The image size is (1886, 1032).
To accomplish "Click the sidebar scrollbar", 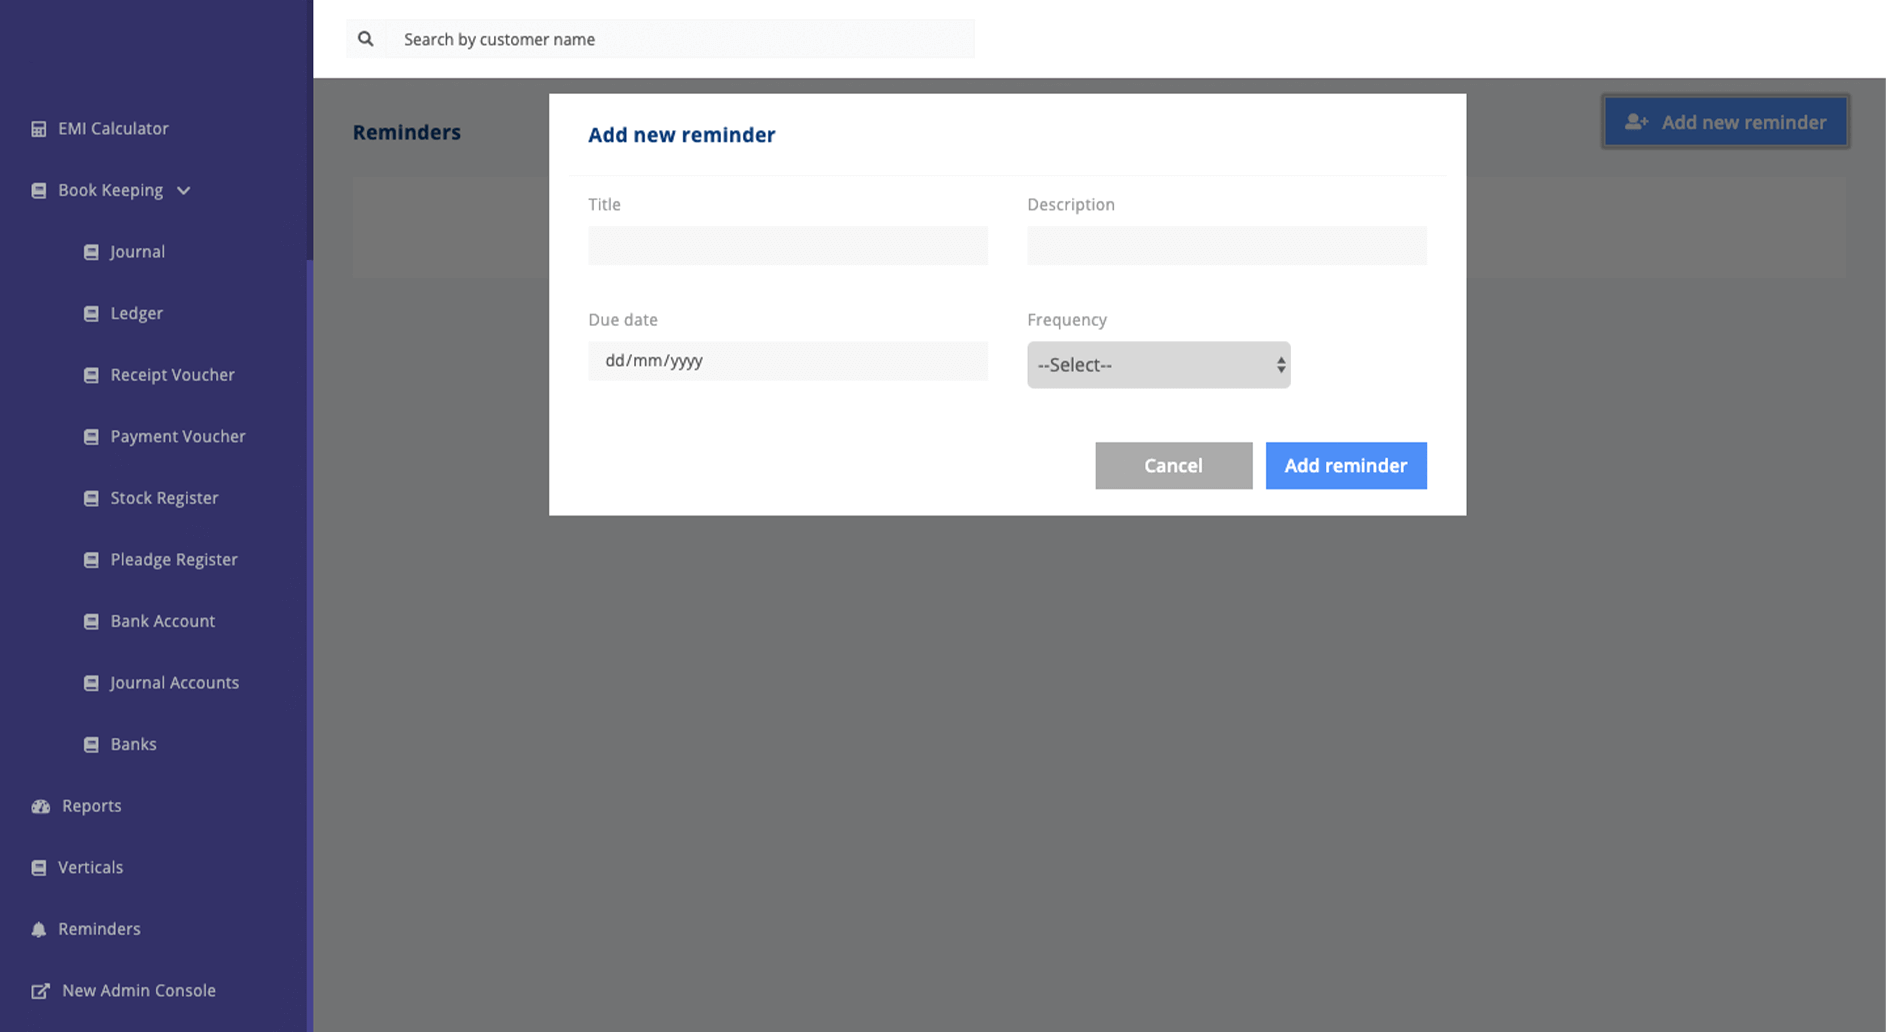I will [x=309, y=645].
